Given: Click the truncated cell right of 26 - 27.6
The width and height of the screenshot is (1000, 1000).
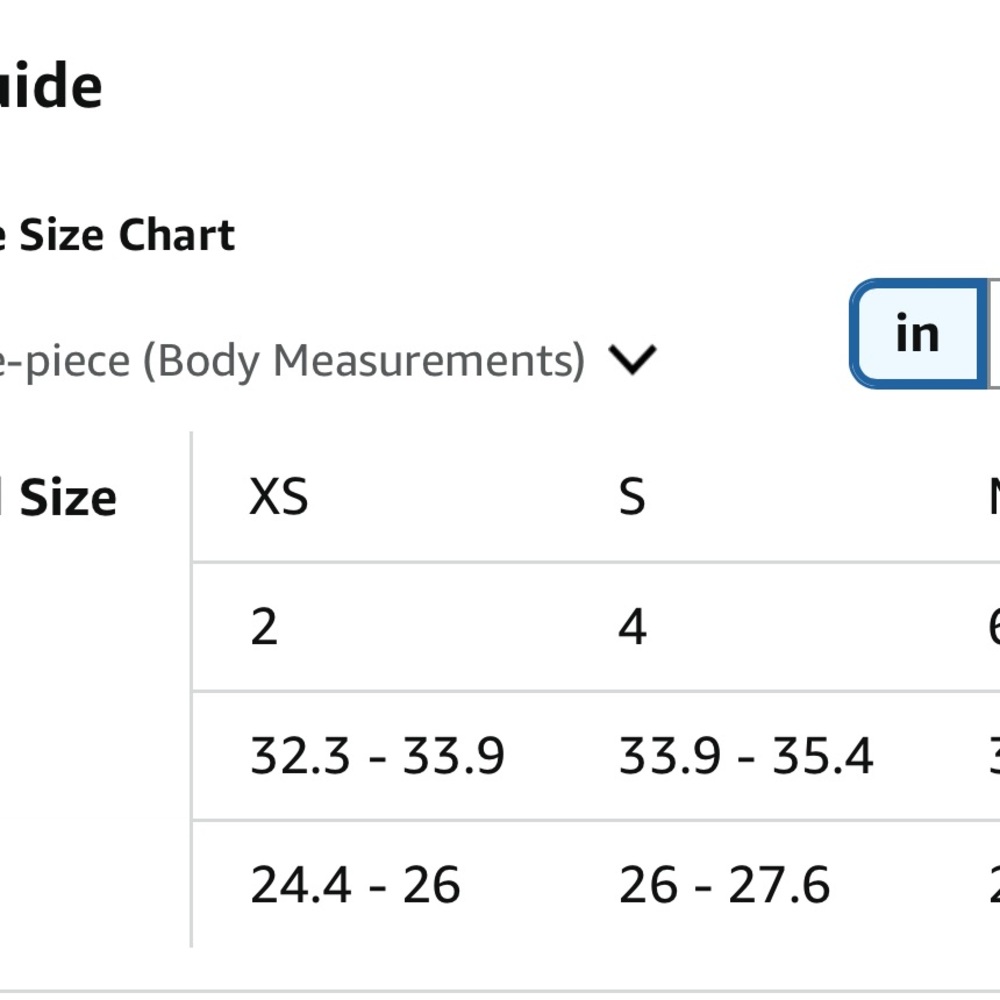Looking at the screenshot, I should [x=994, y=885].
